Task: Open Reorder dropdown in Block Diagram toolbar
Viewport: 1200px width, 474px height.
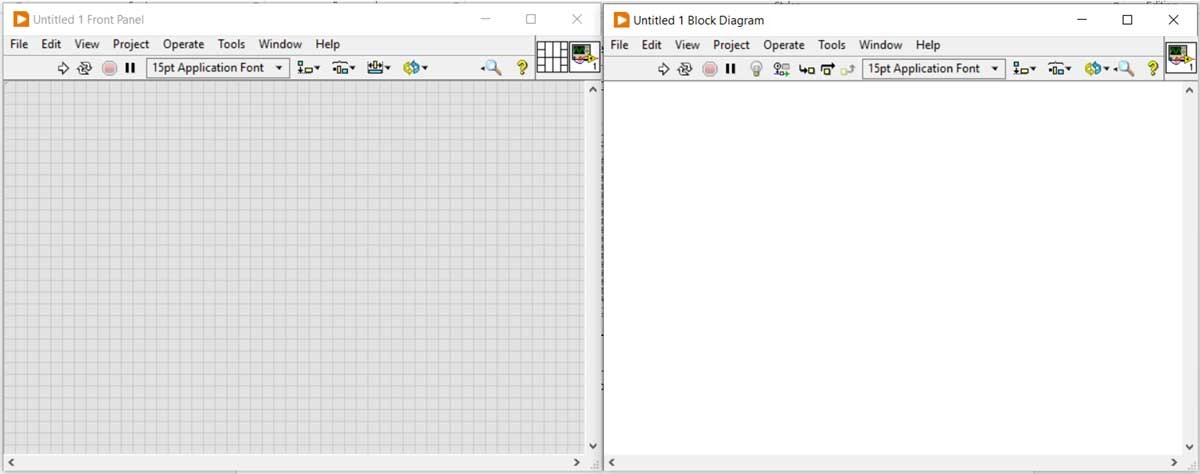Action: (x=1096, y=68)
